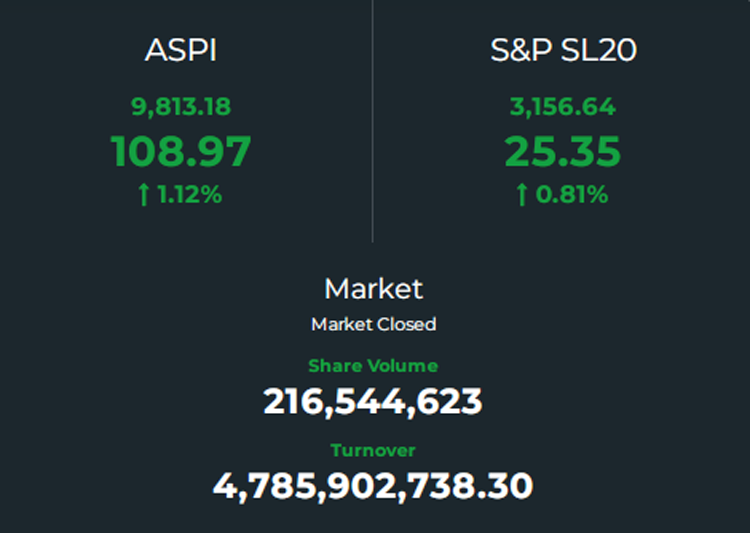Click the vertical divider between the indices
The height and width of the screenshot is (533, 750).
(x=373, y=121)
